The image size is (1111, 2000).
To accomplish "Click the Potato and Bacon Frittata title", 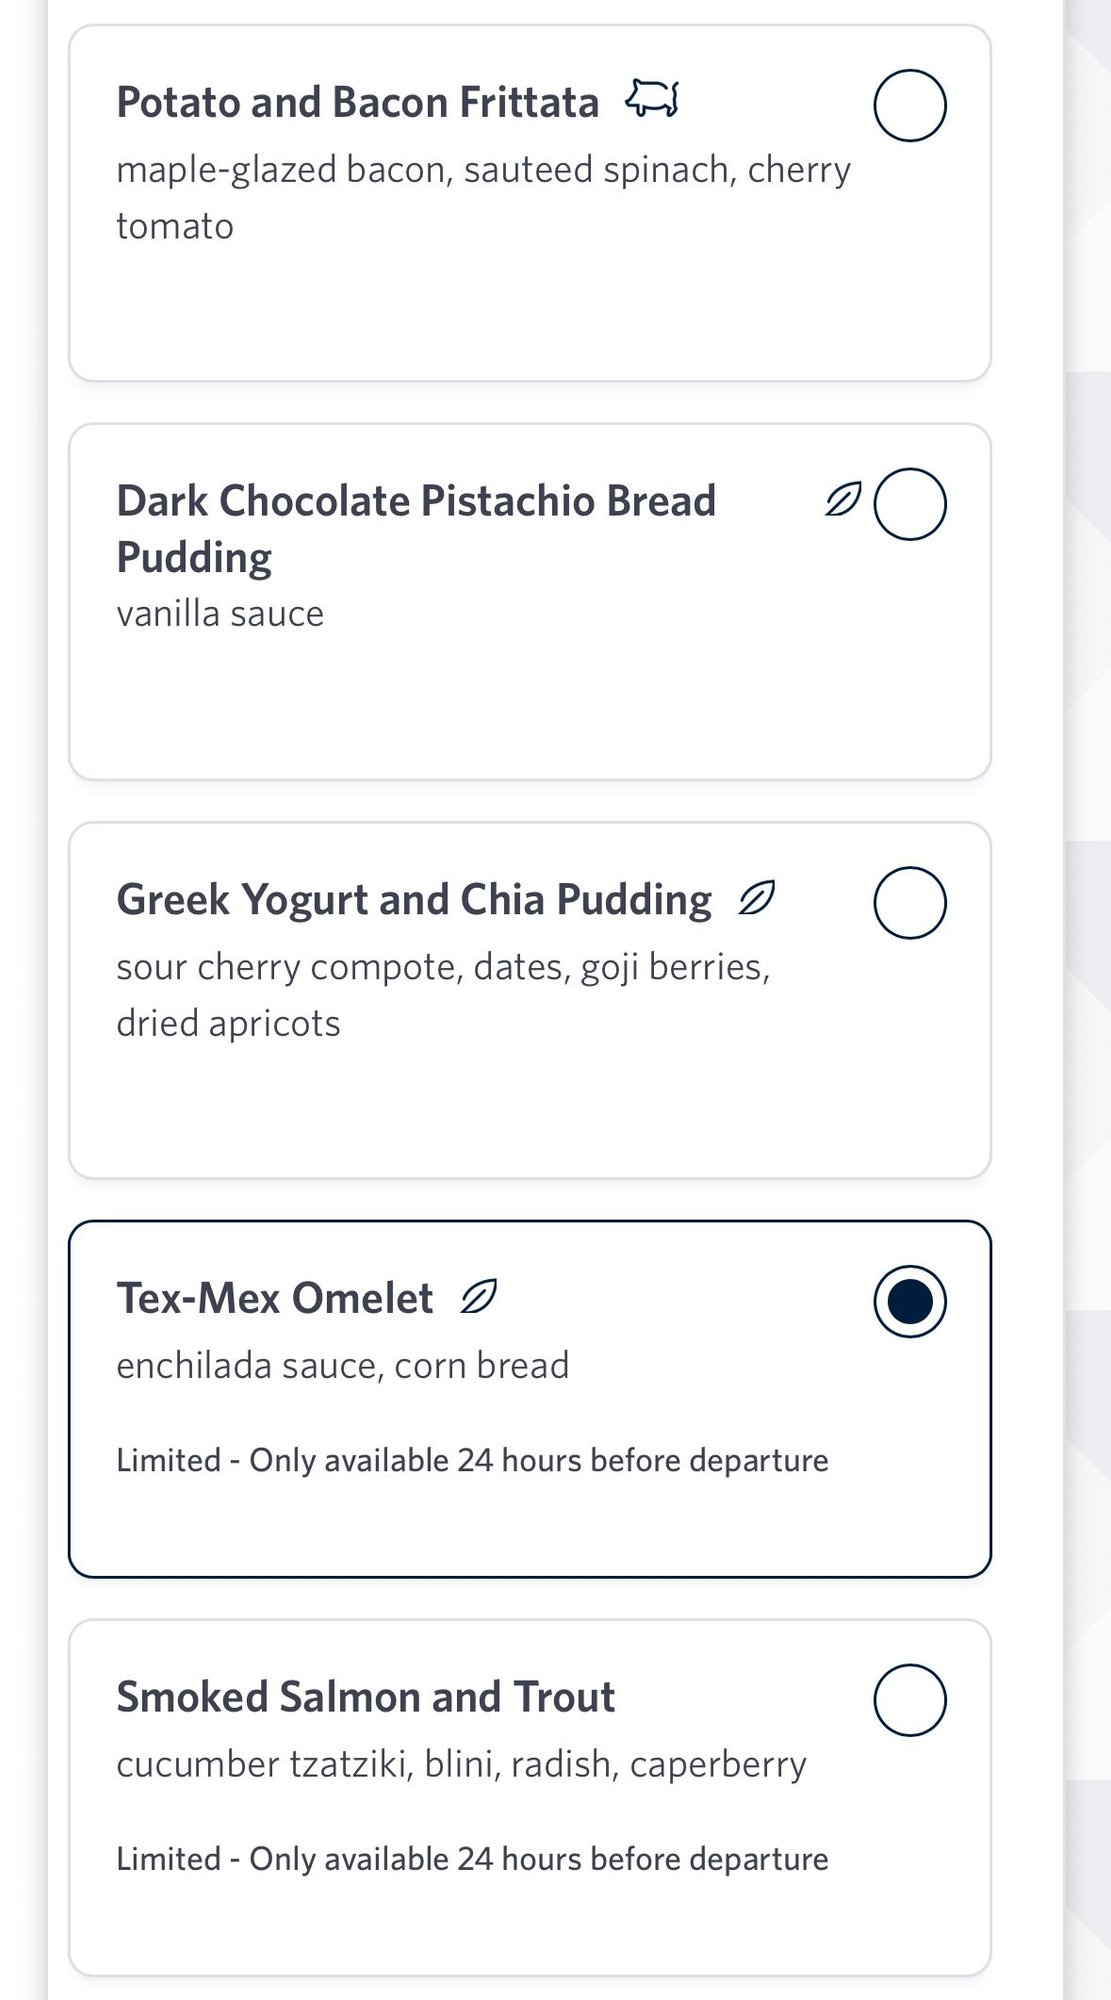I will [x=357, y=102].
